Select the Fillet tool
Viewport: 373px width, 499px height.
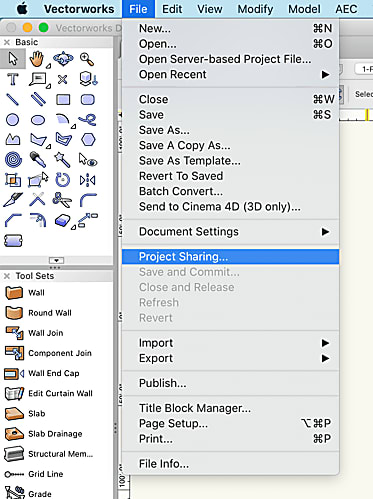point(88,200)
